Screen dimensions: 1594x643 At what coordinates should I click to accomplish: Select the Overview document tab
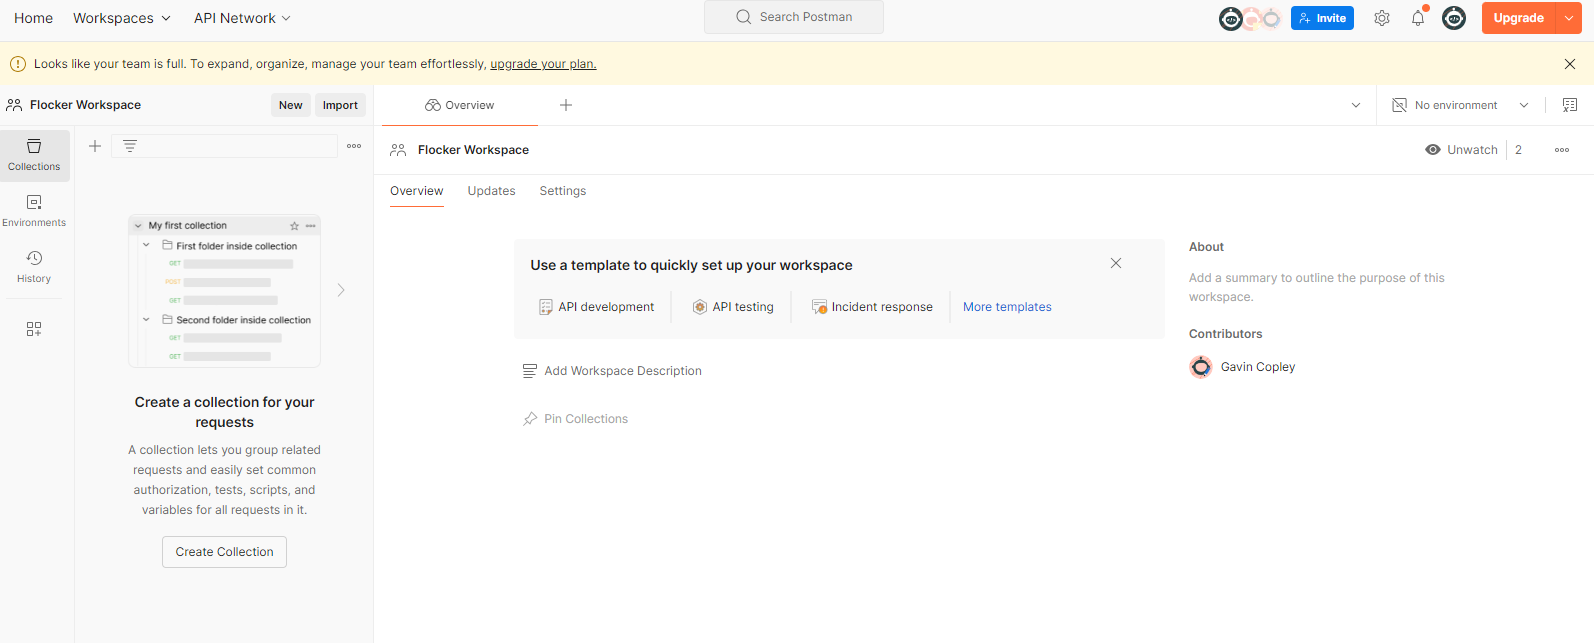[460, 105]
